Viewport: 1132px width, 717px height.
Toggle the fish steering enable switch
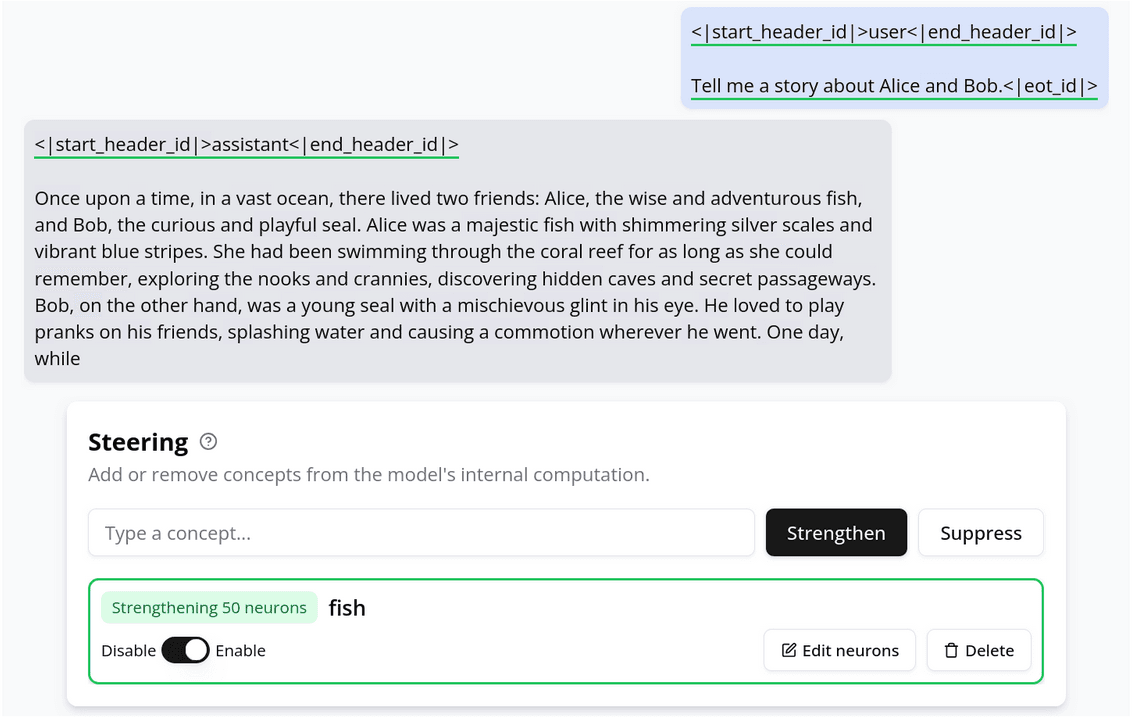point(186,651)
